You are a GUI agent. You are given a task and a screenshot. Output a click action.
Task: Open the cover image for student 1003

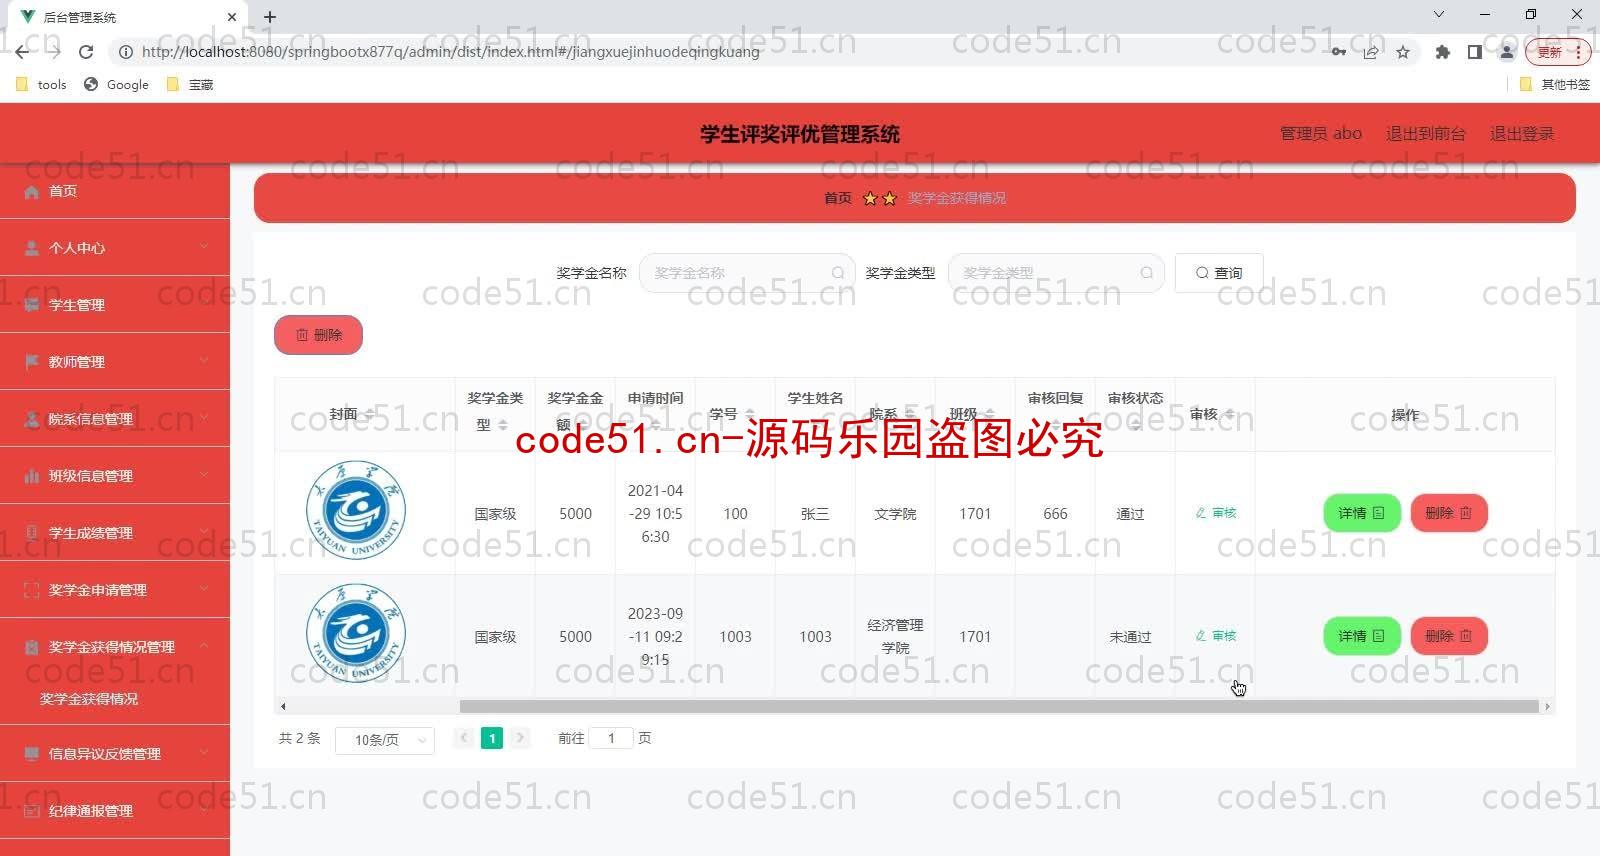click(356, 633)
